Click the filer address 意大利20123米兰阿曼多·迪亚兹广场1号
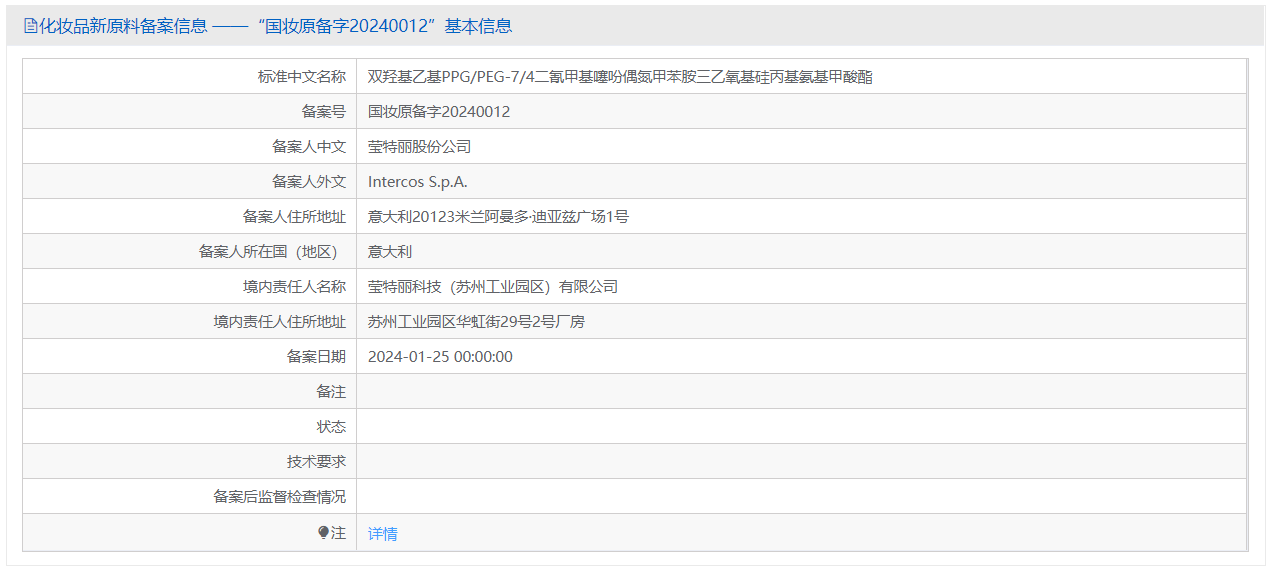1273x571 pixels. 498,216
